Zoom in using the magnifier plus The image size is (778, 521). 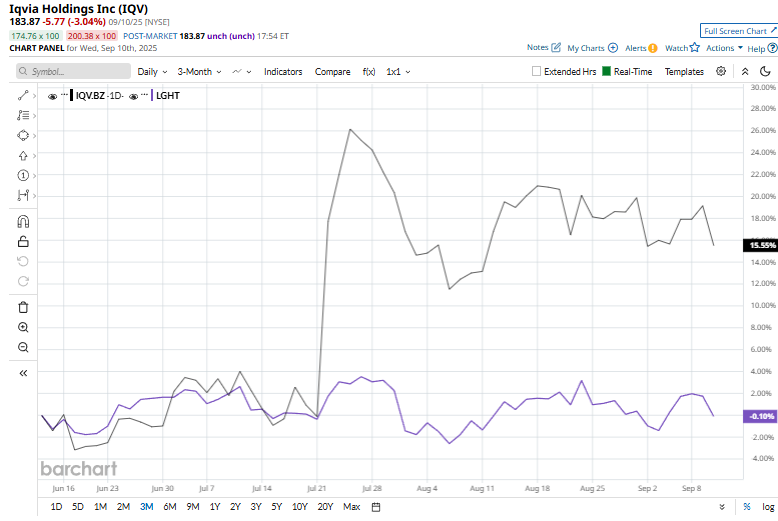23,327
